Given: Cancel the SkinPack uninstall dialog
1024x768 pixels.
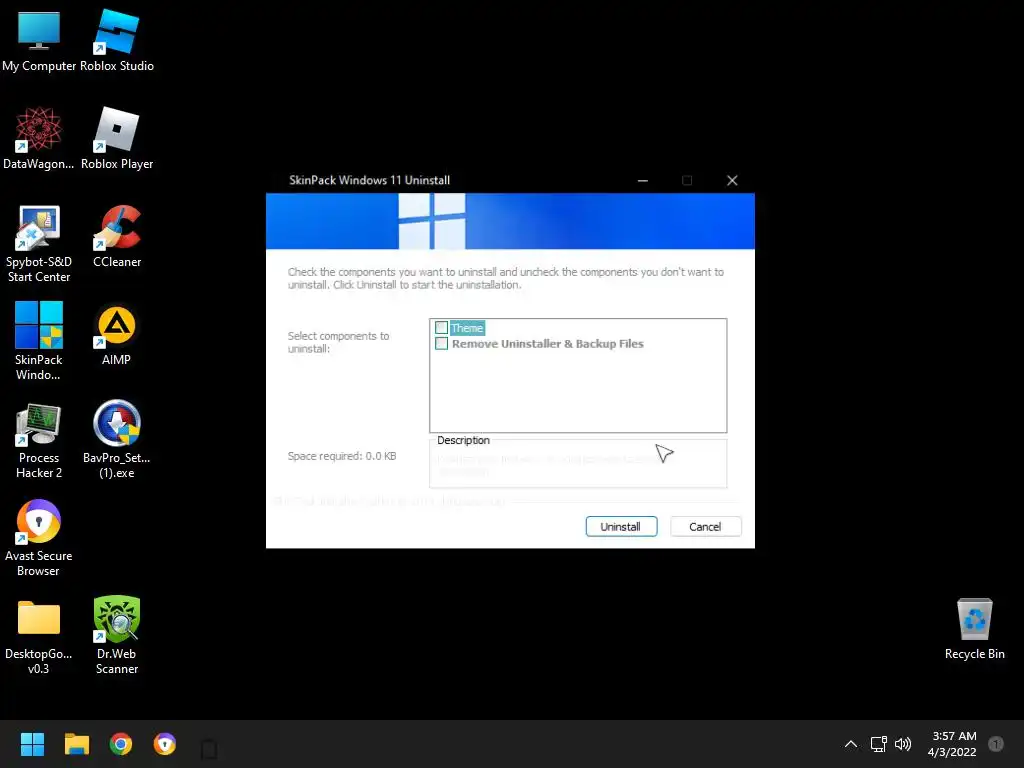Looking at the screenshot, I should point(705,526).
